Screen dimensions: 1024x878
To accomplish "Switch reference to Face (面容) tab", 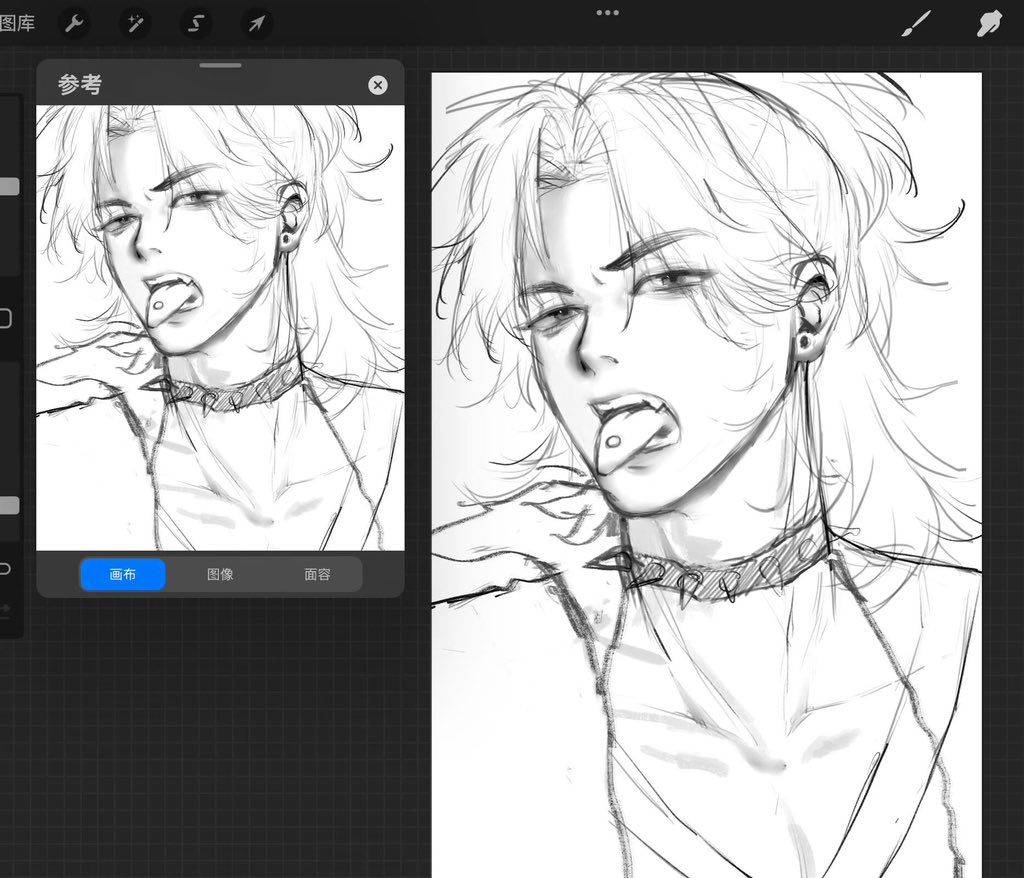I will [317, 574].
